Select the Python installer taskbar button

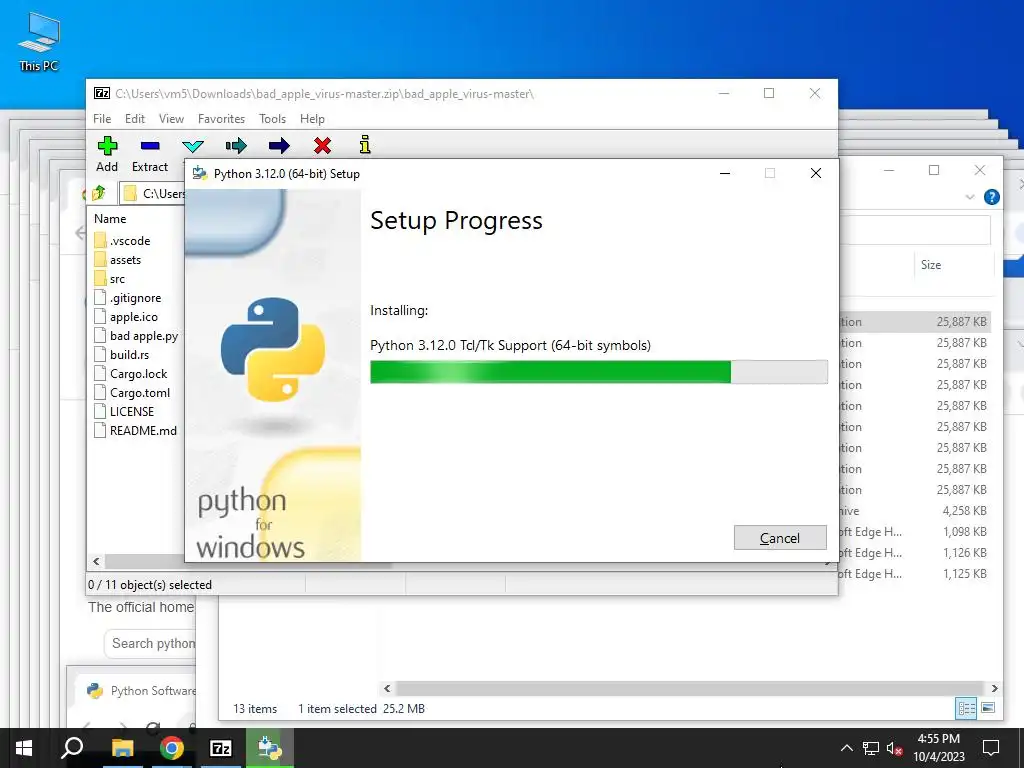(x=270, y=748)
